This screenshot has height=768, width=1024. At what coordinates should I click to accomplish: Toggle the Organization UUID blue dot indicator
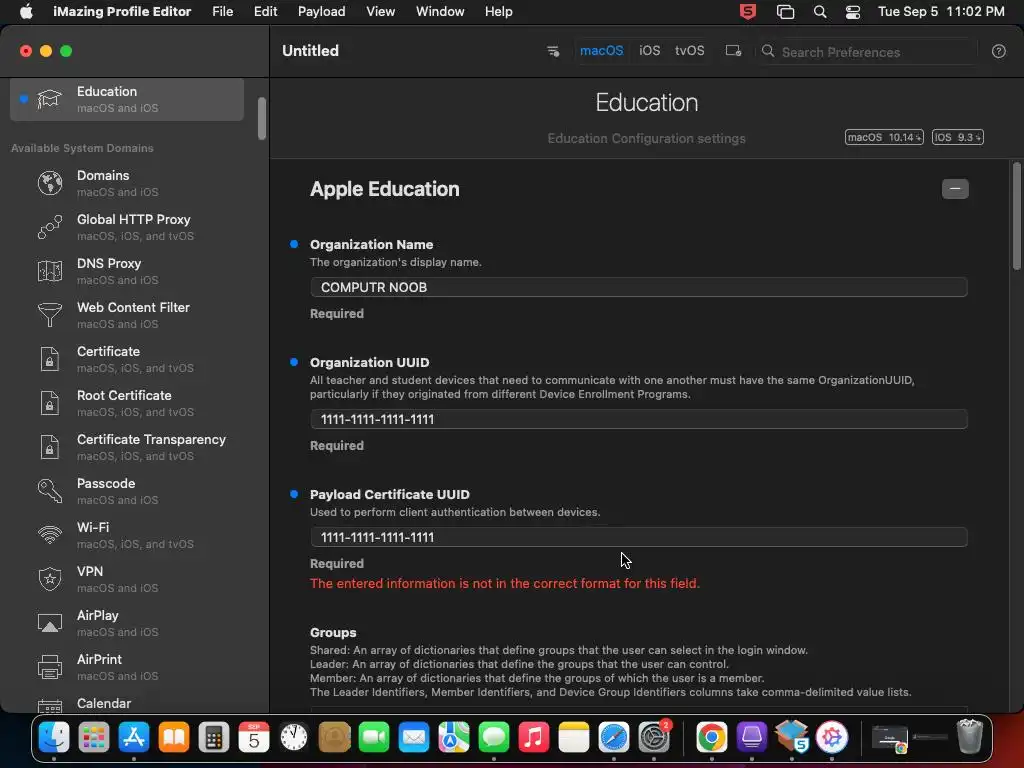click(294, 362)
